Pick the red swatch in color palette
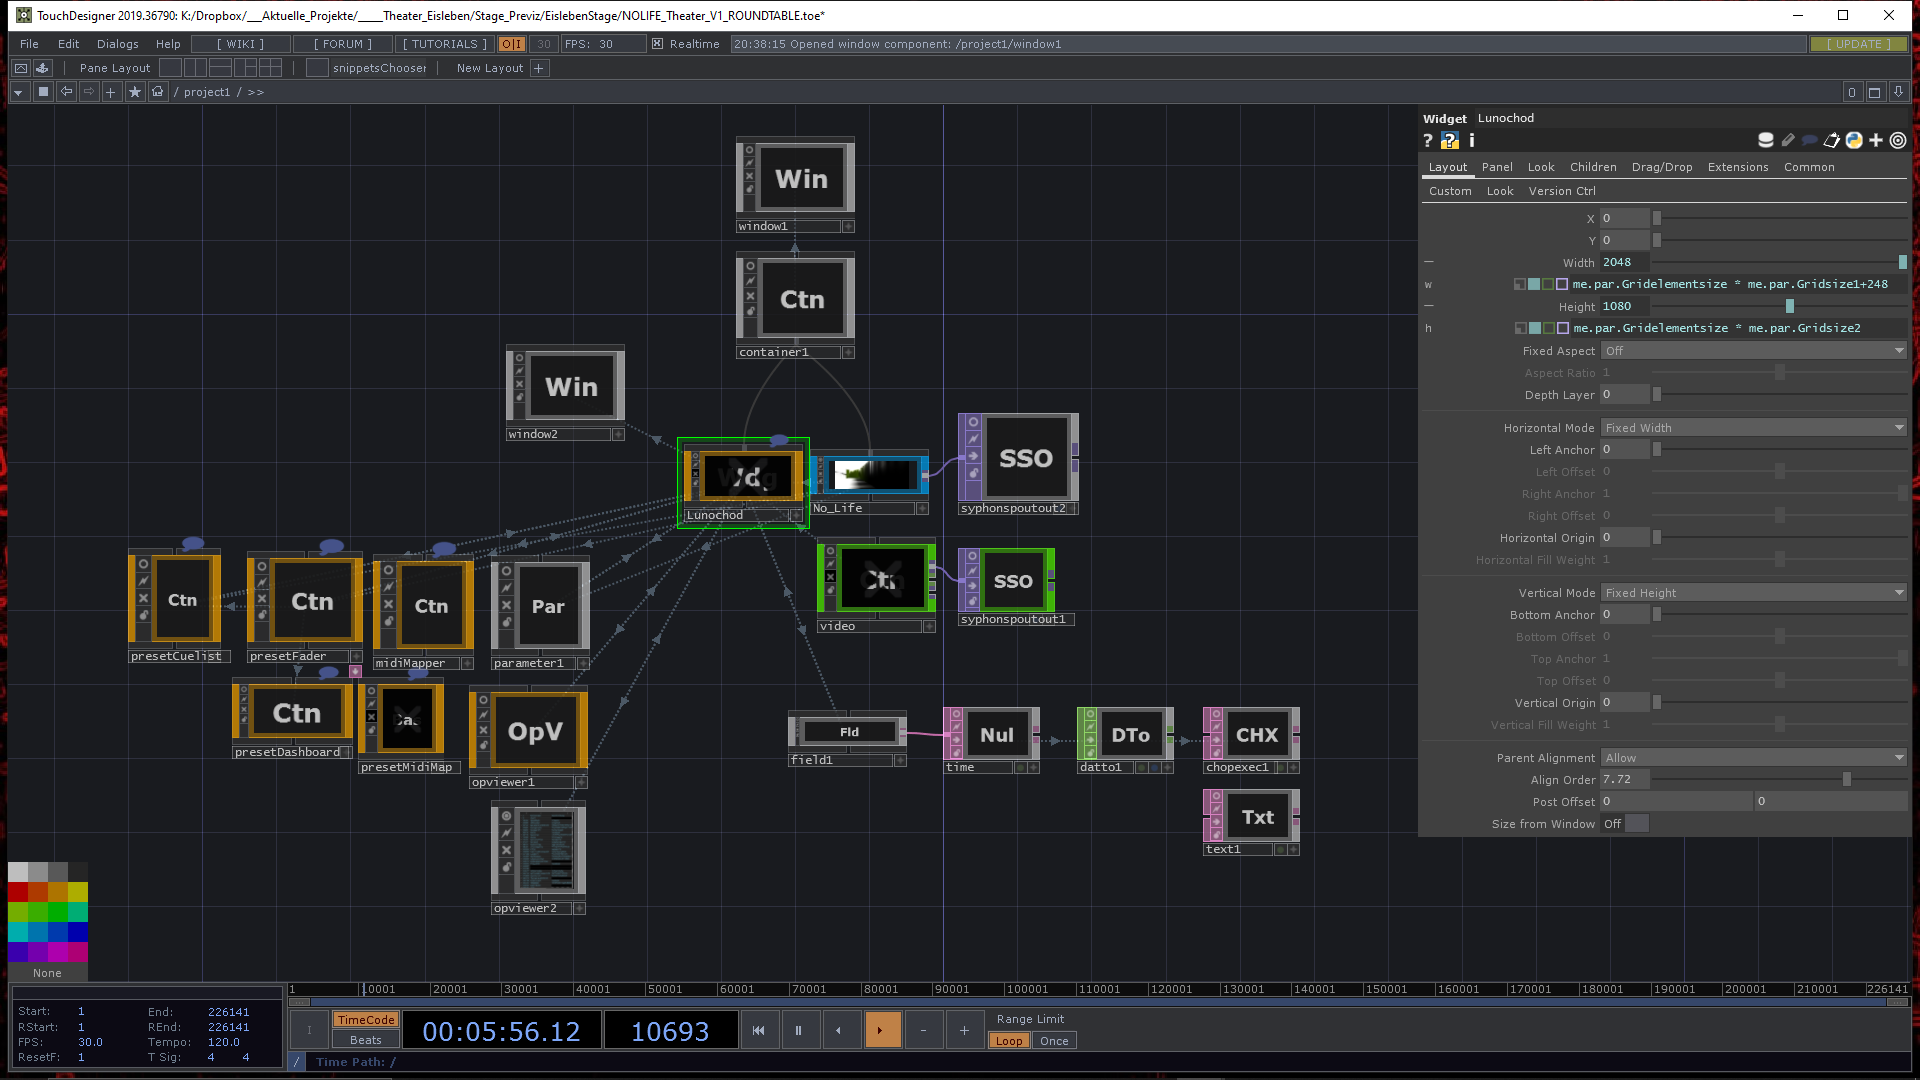This screenshot has width=1920, height=1080. (x=18, y=892)
